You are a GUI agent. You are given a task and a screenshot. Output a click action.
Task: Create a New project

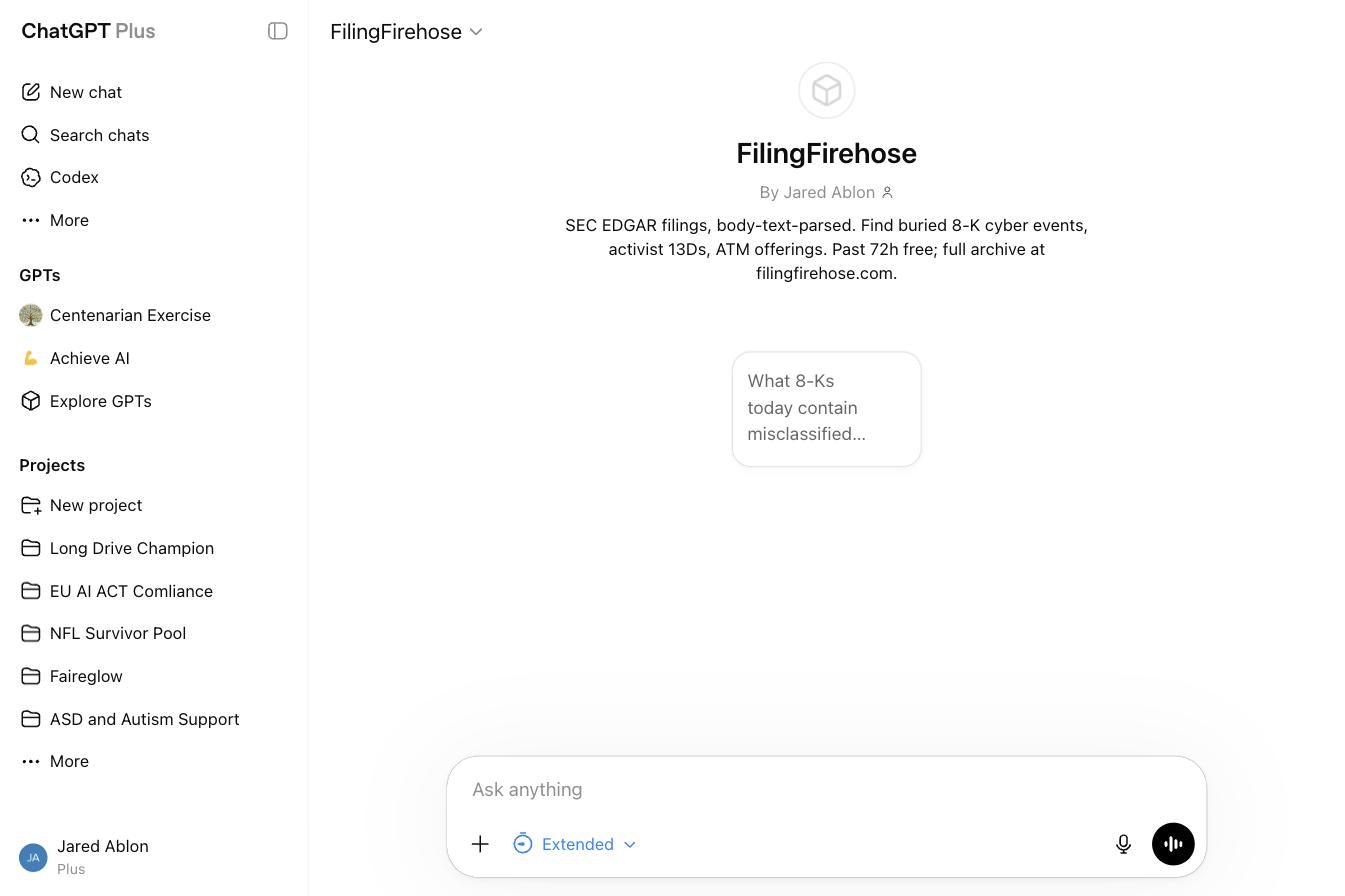click(x=154, y=505)
